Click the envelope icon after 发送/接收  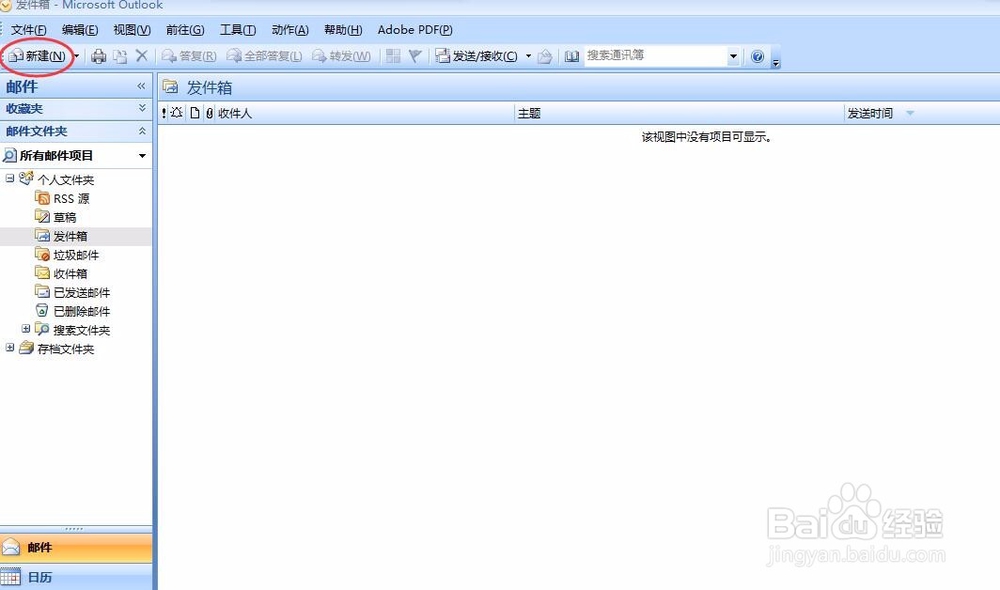click(545, 57)
